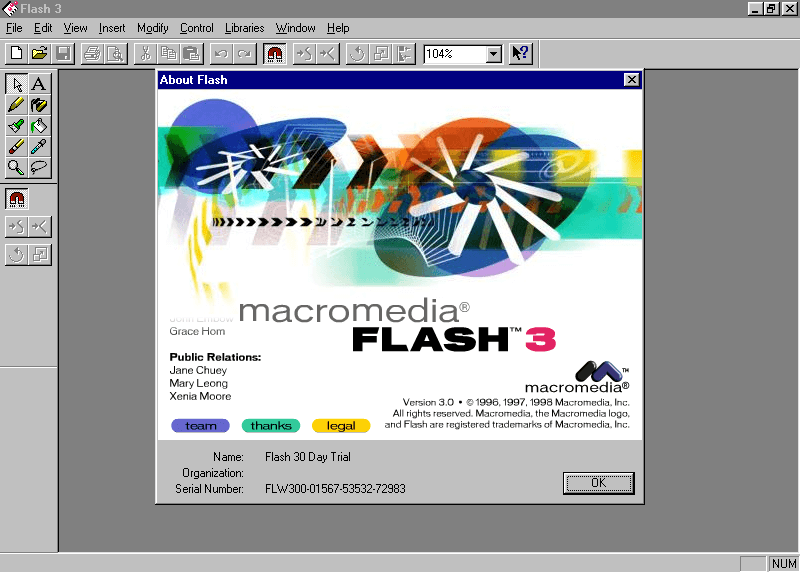Toggle the Snap magnet in top toolbar

[274, 54]
